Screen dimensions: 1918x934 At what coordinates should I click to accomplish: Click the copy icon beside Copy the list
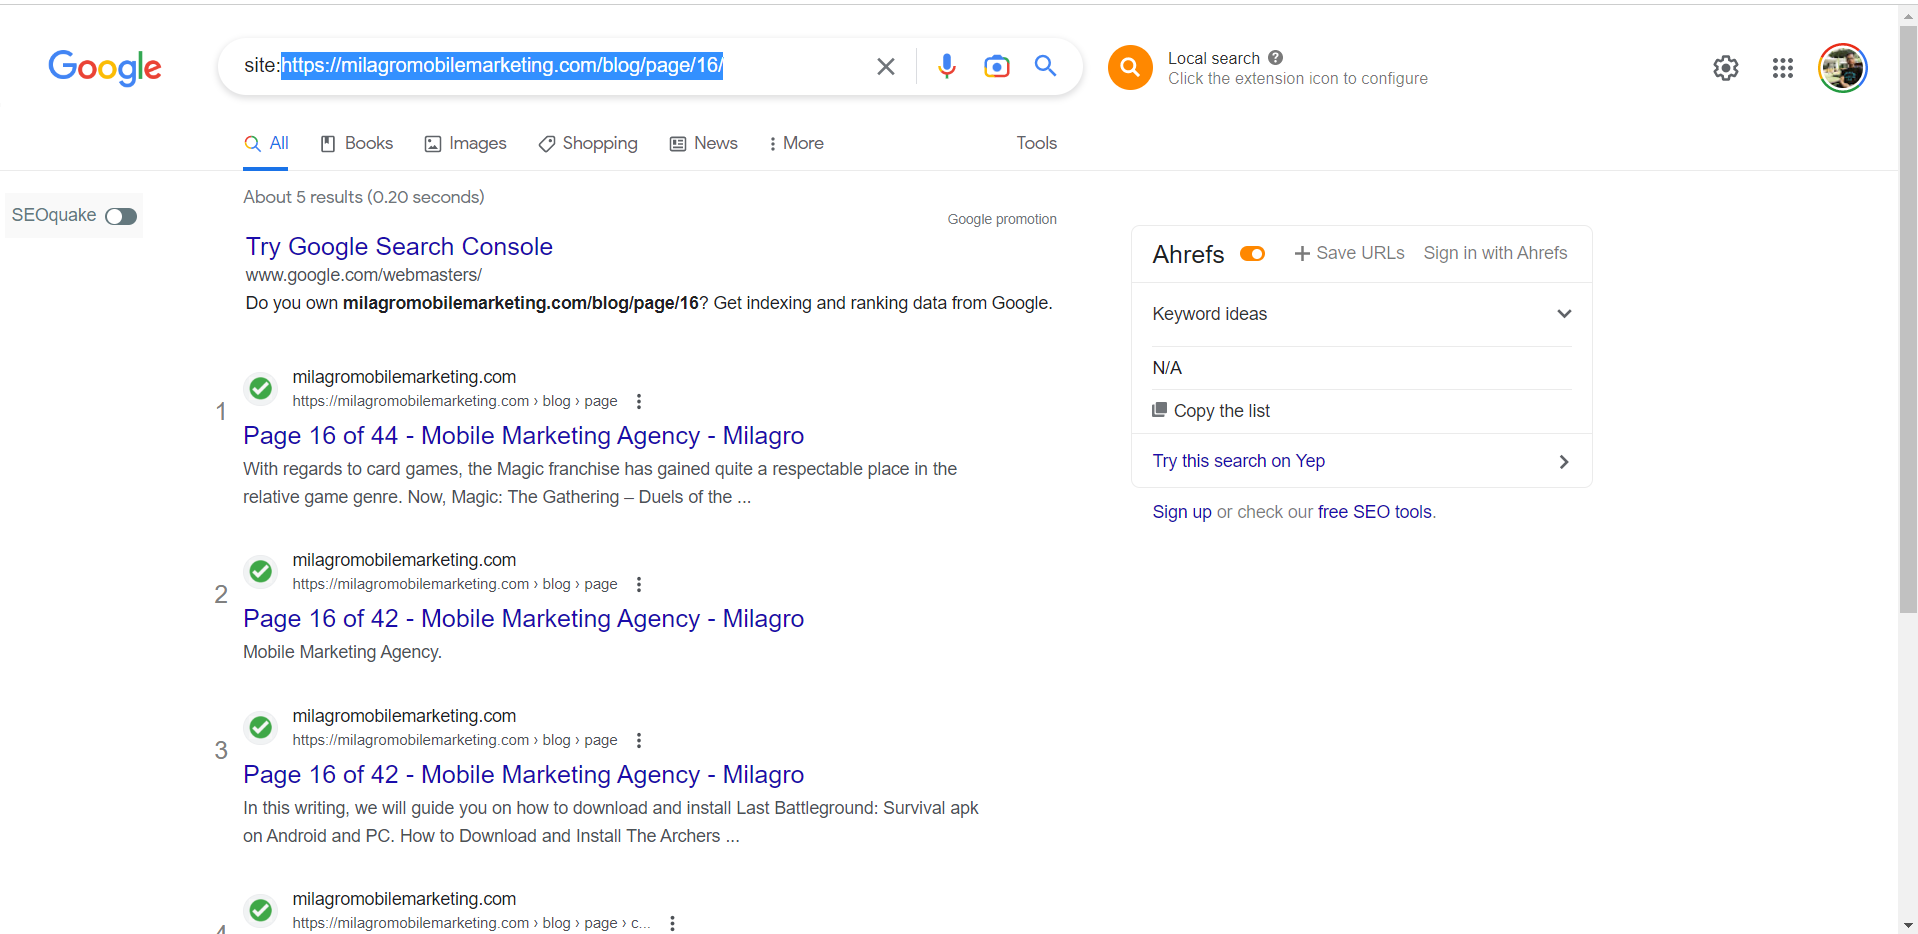point(1160,410)
